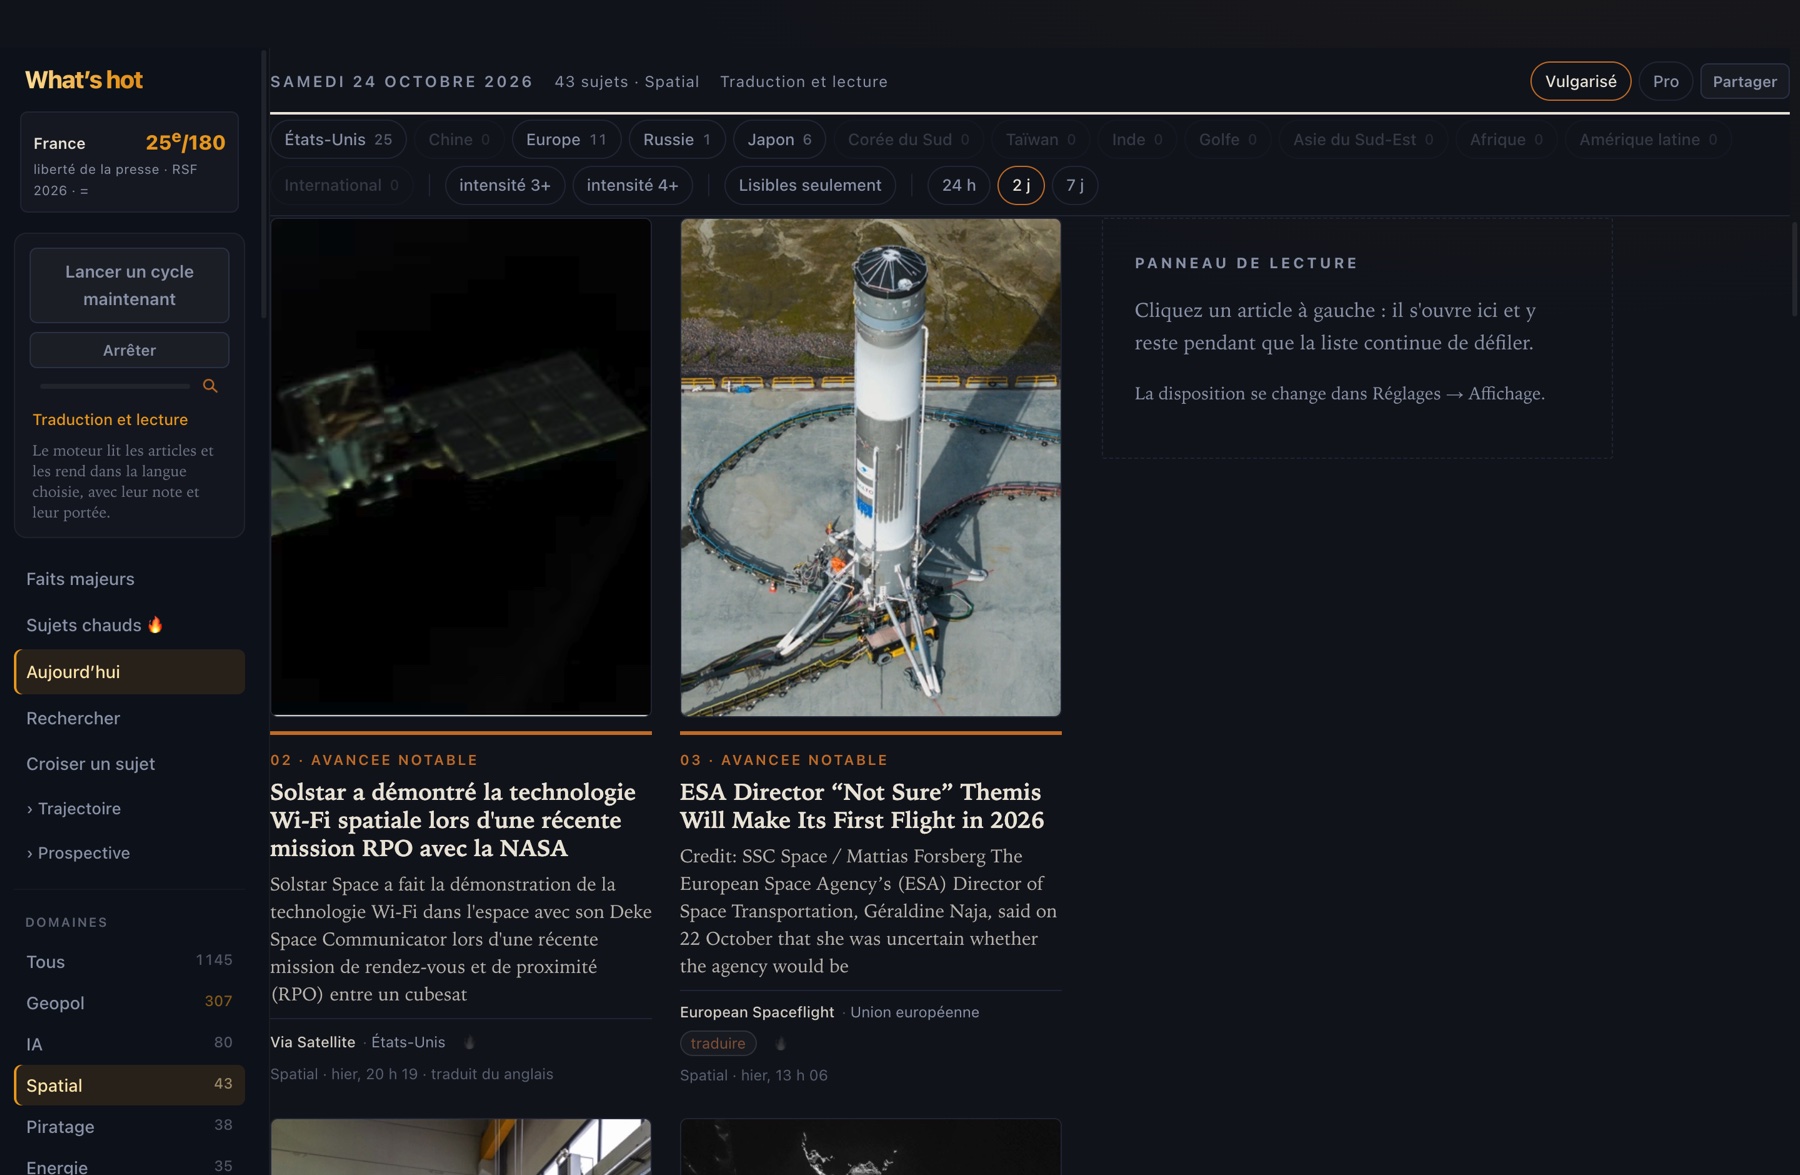Click the search magnifier icon in sidebar
The height and width of the screenshot is (1175, 1800).
210,386
